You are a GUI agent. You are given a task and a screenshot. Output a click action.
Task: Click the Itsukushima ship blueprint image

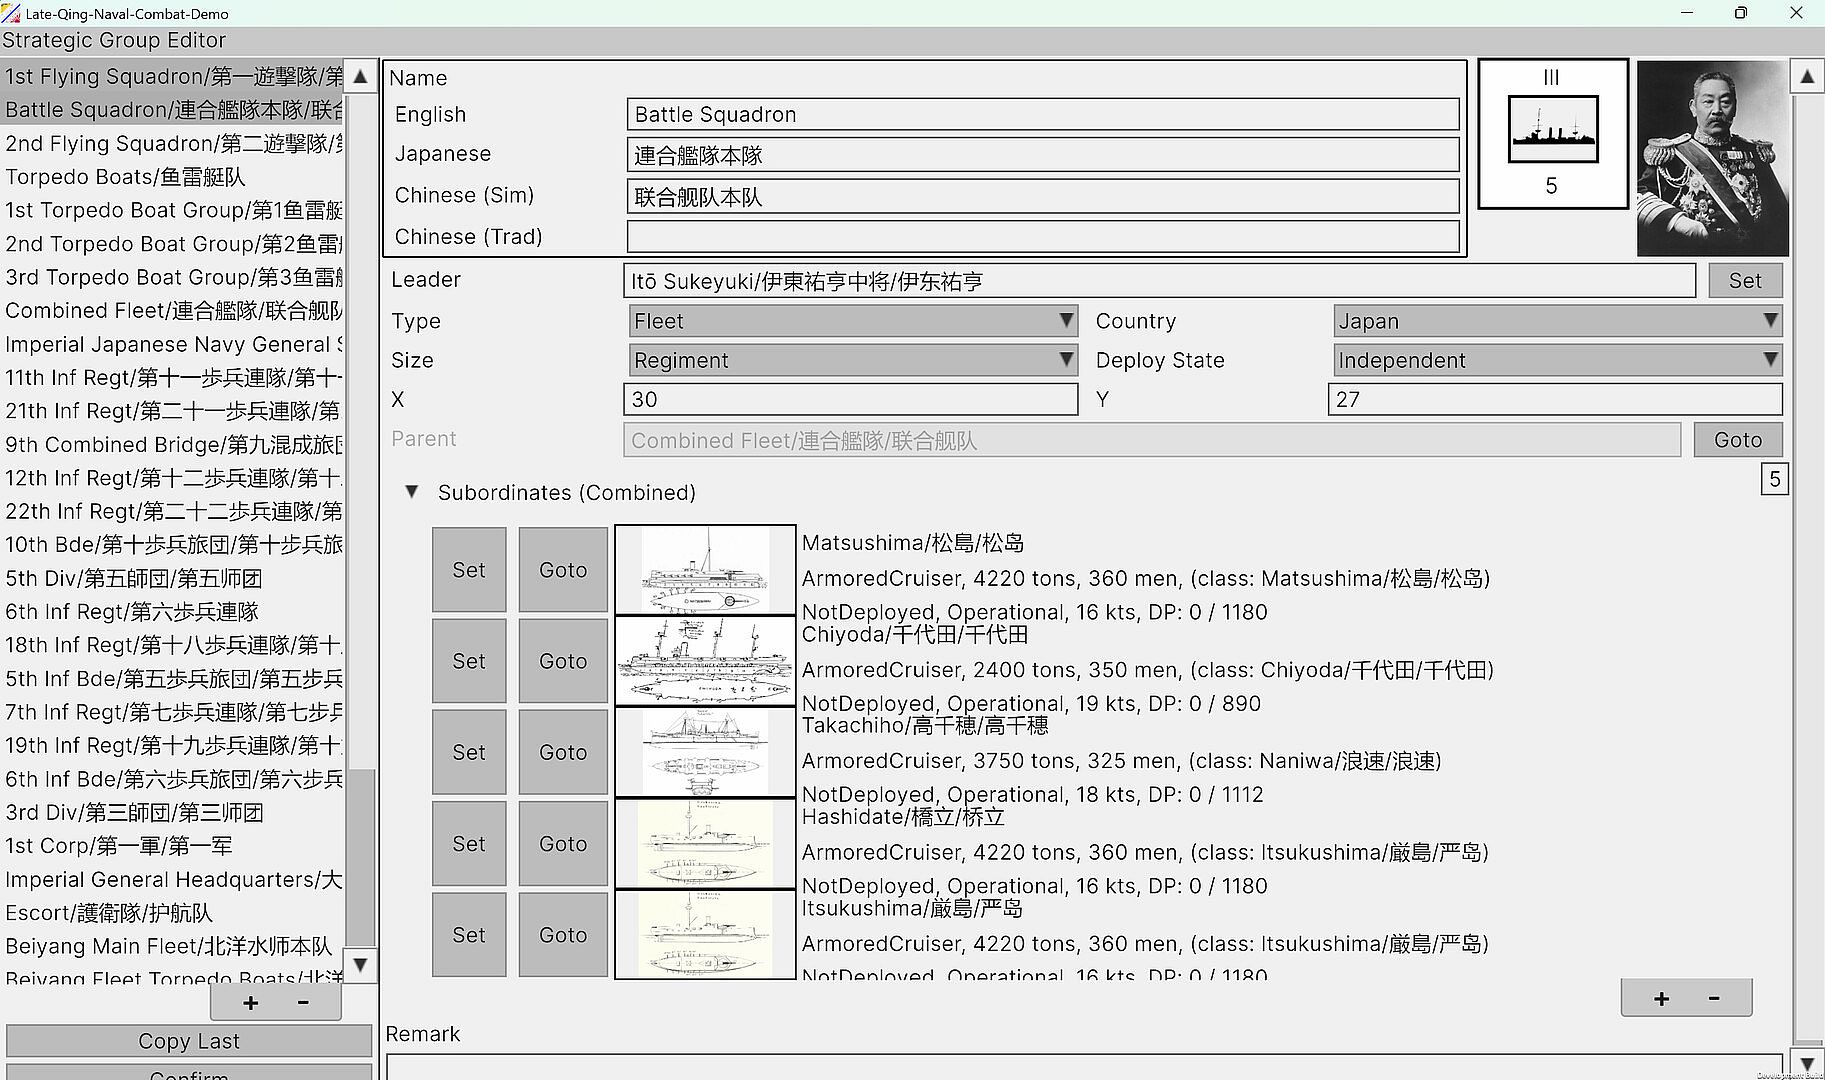click(705, 935)
